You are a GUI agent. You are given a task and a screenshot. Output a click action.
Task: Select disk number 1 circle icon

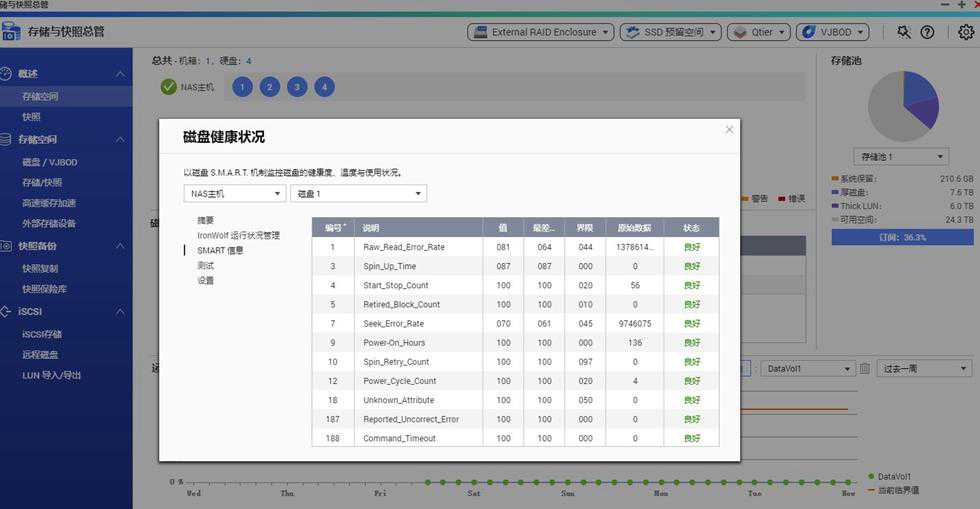242,87
